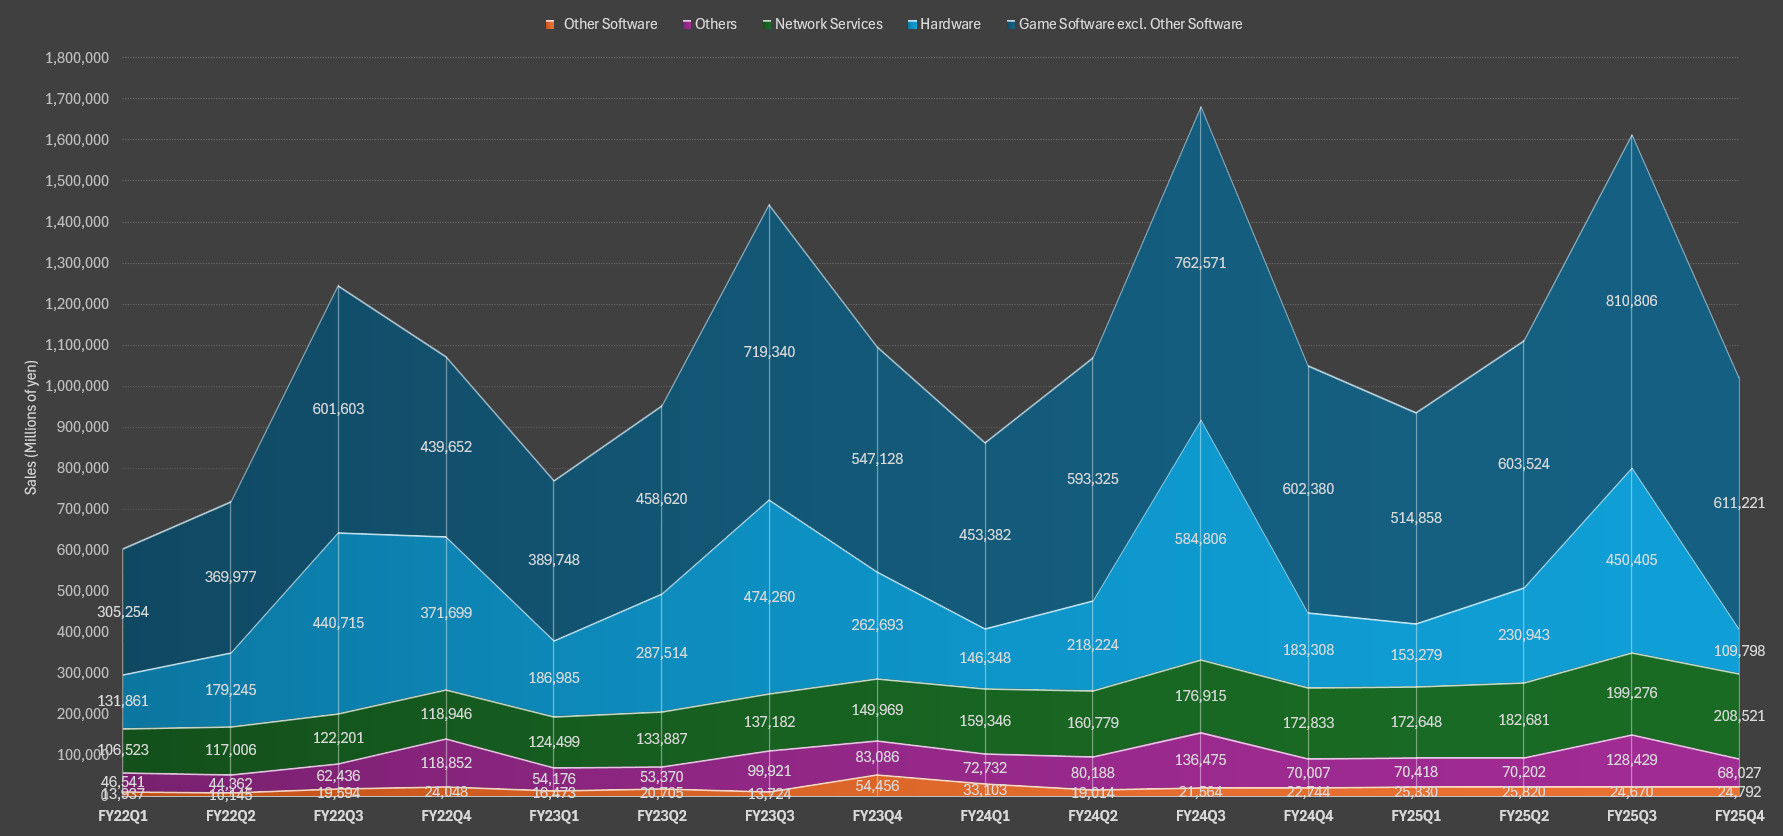
Task: Click the 458,620 data label
Action: tap(662, 499)
